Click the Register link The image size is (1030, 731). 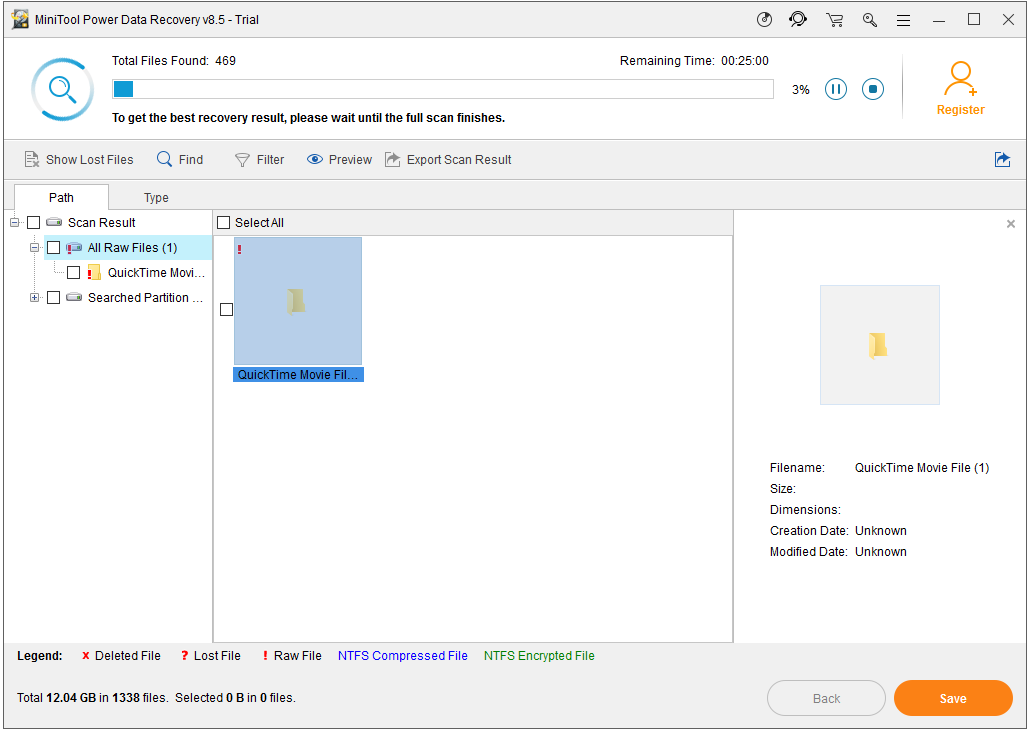tap(960, 110)
